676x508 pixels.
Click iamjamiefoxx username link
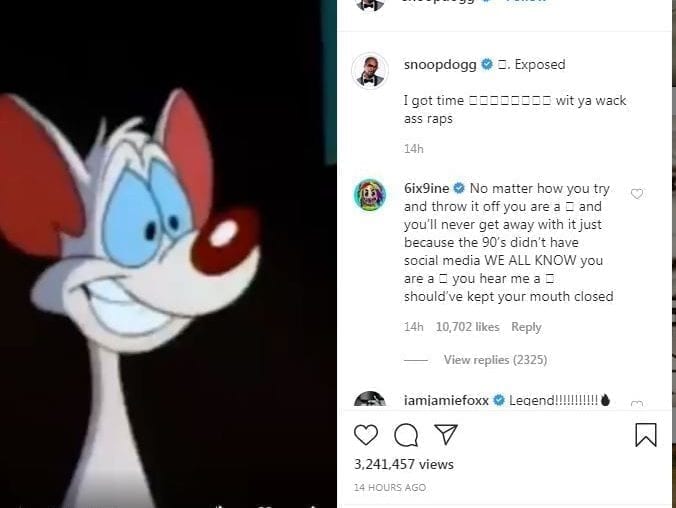click(446, 400)
